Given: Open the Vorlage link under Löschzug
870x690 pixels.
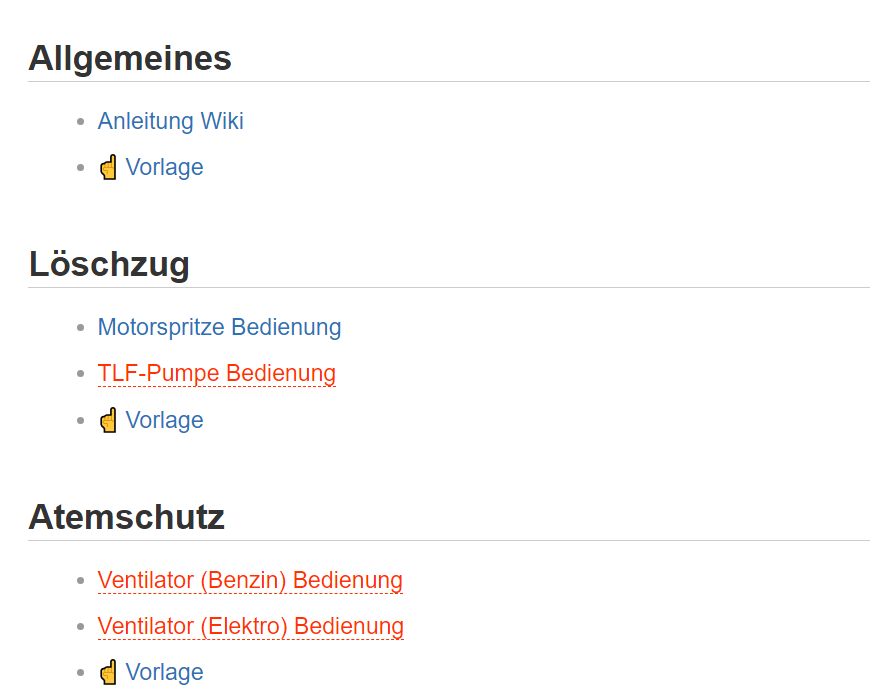Looking at the screenshot, I should (x=164, y=420).
